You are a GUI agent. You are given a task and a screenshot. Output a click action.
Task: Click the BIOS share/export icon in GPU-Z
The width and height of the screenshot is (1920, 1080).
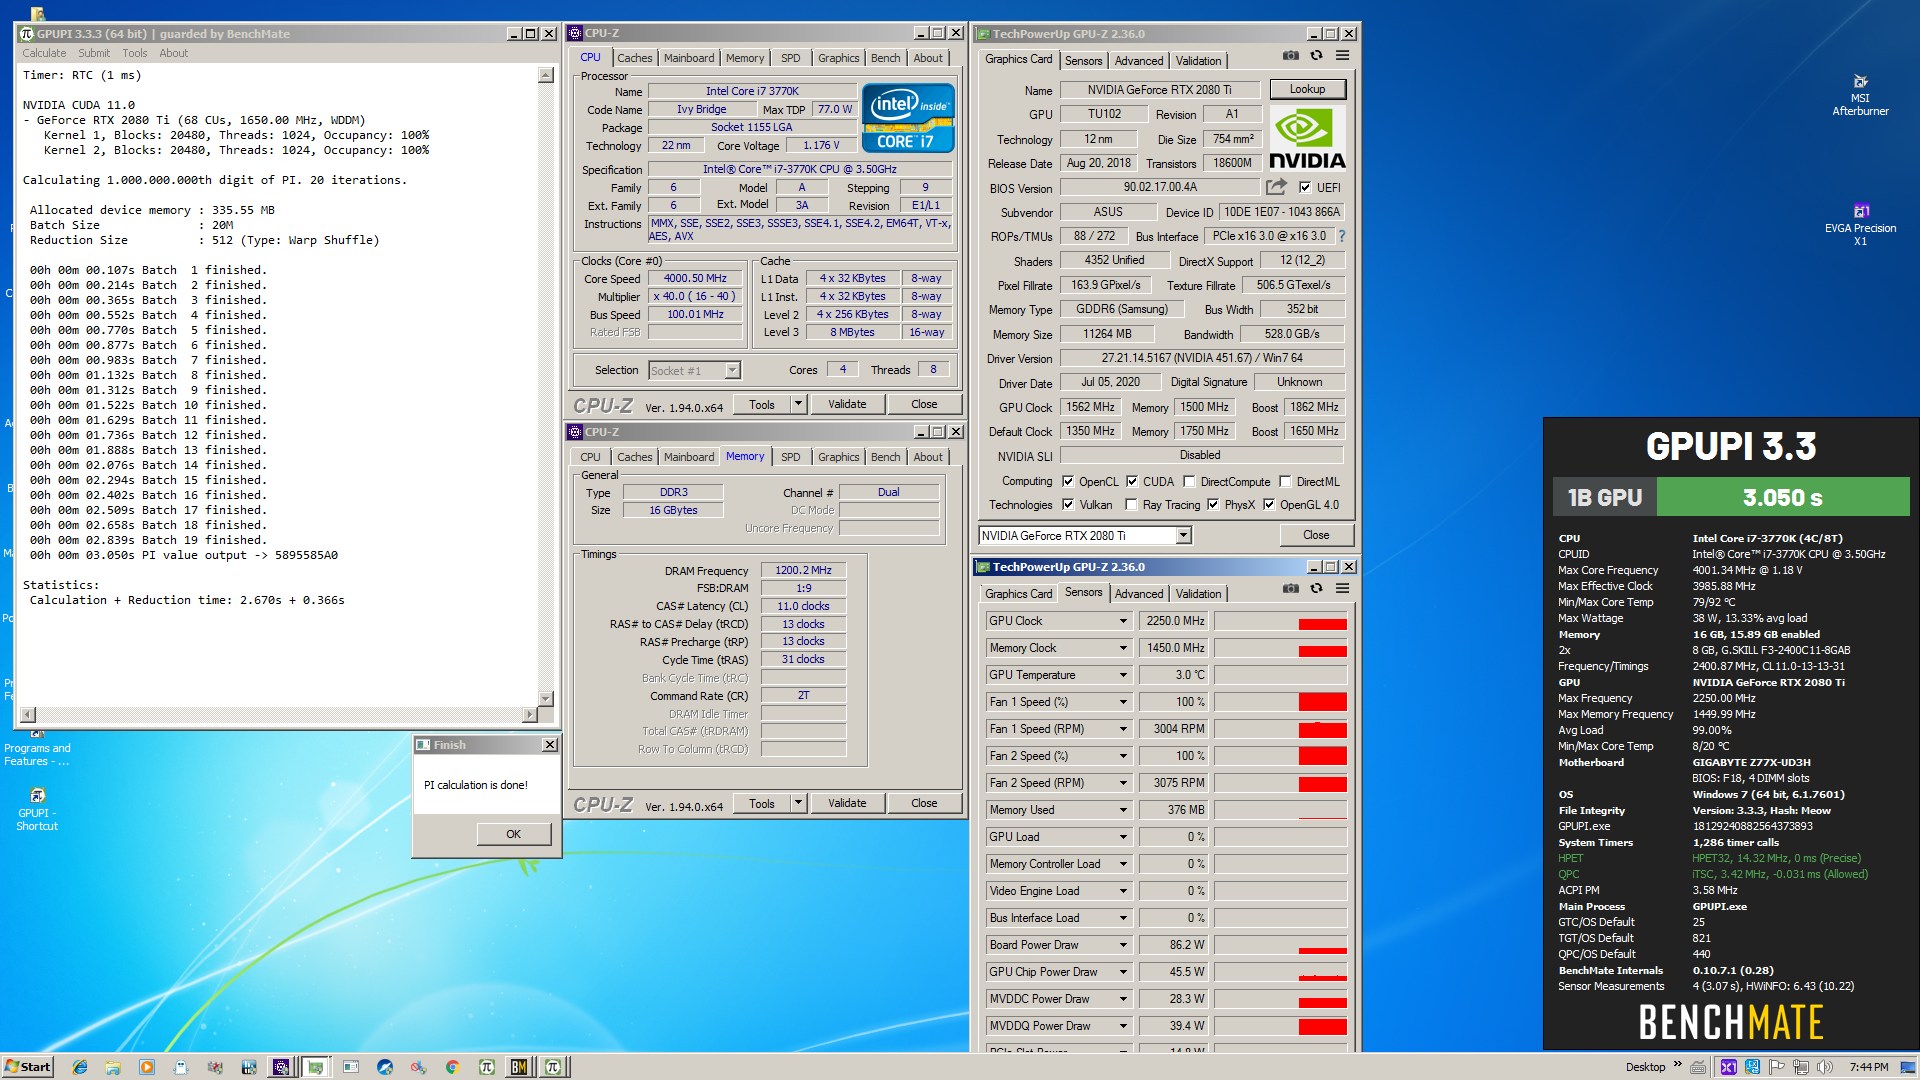(x=1276, y=187)
